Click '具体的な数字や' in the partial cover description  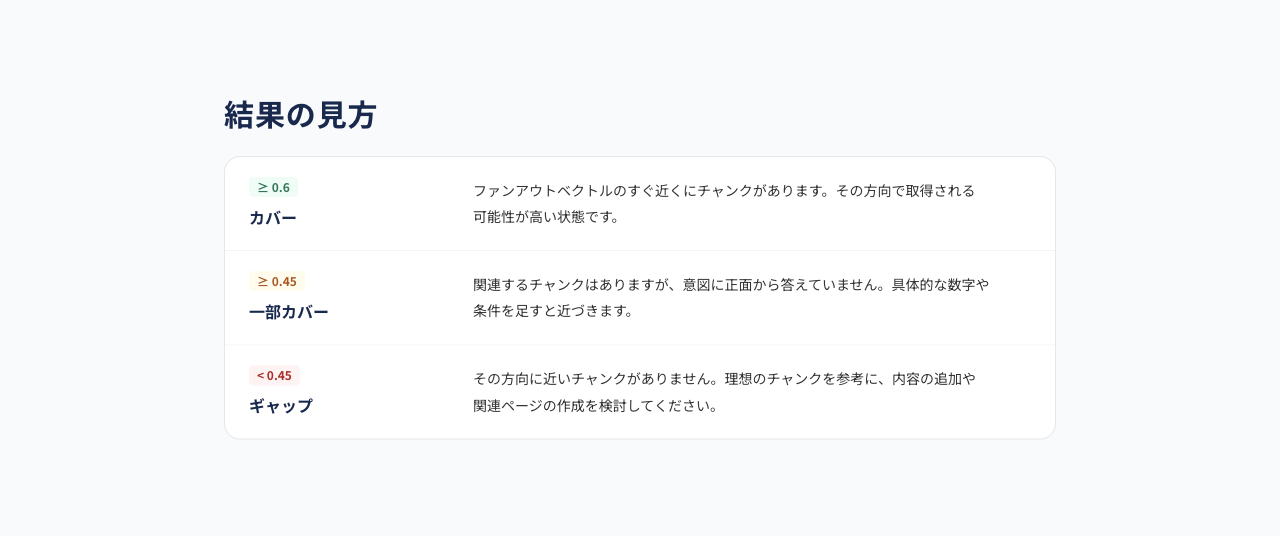[x=940, y=284]
